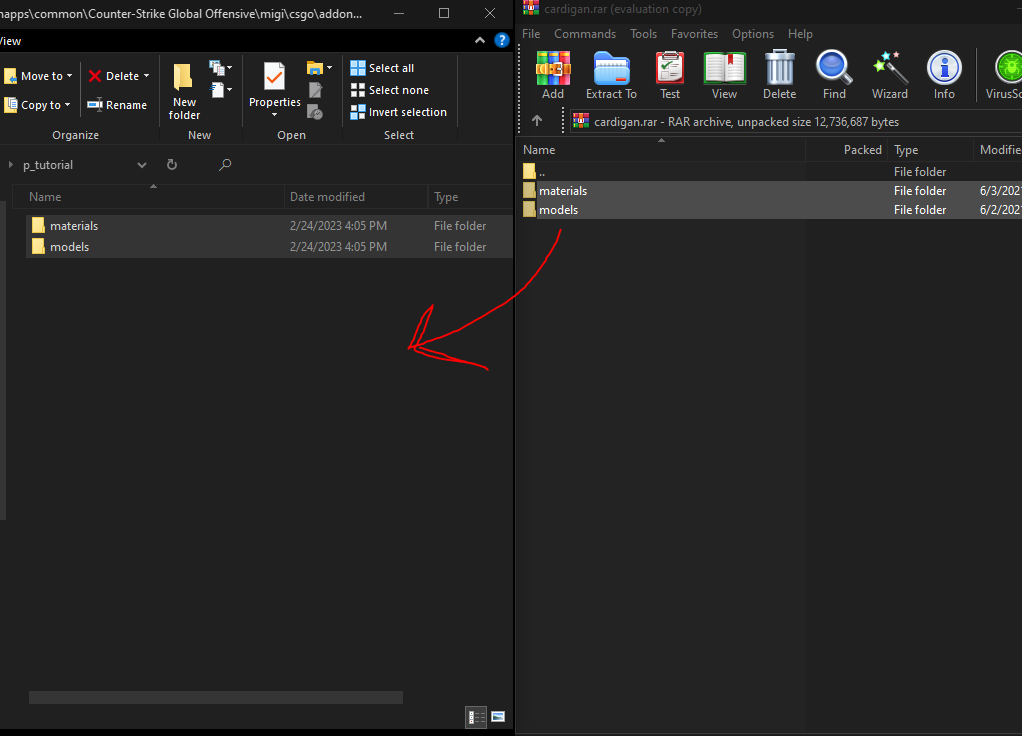Go up one level in WinRAR
Image resolution: width=1022 pixels, height=736 pixels.
pyautogui.click(x=536, y=121)
